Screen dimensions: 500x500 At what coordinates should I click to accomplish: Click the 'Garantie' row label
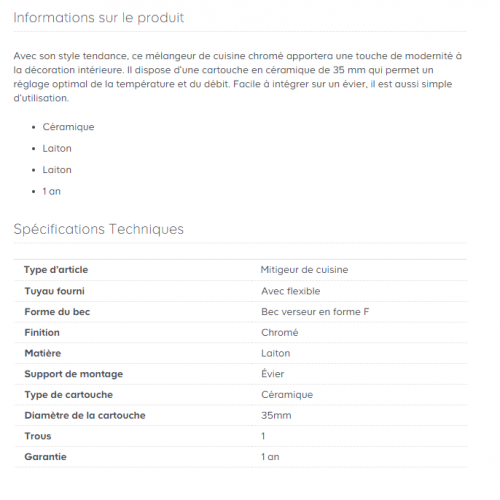pyautogui.click(x=45, y=457)
